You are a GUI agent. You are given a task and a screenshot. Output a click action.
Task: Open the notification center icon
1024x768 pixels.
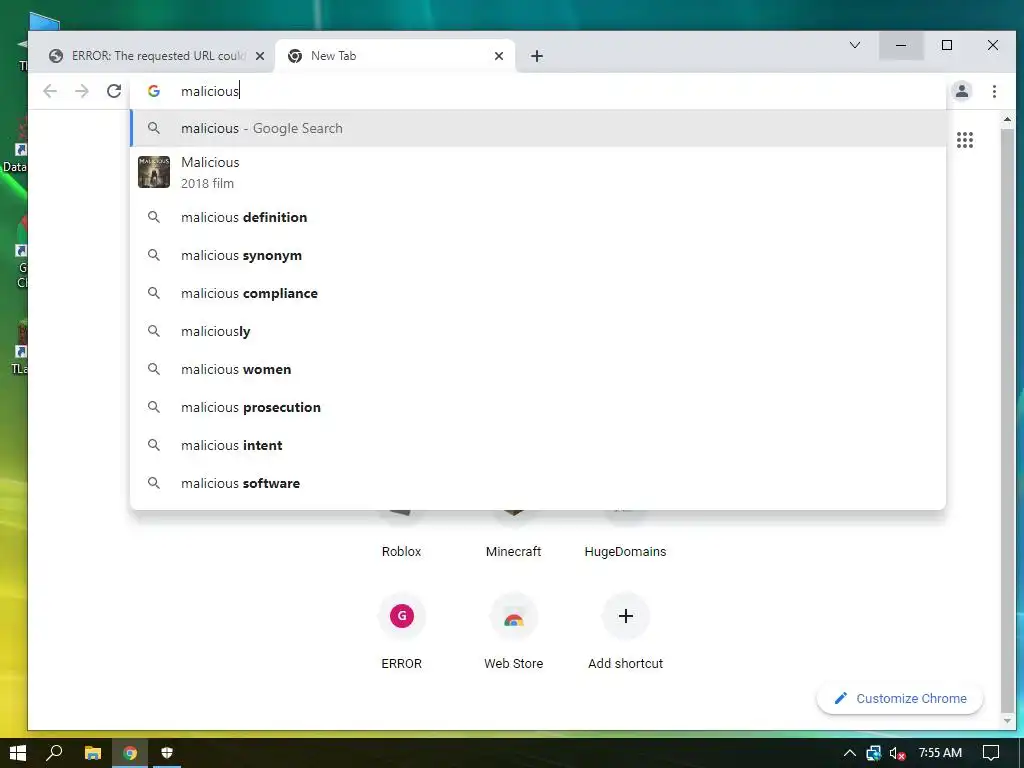click(991, 753)
